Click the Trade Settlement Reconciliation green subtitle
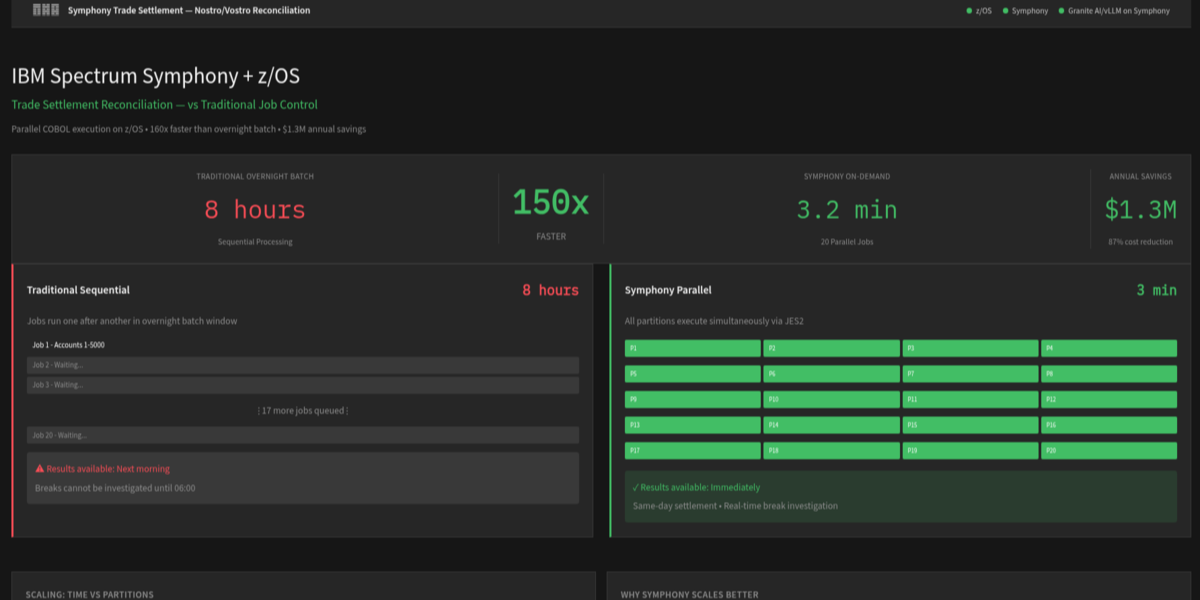Image resolution: width=1200 pixels, height=600 pixels. click(164, 104)
